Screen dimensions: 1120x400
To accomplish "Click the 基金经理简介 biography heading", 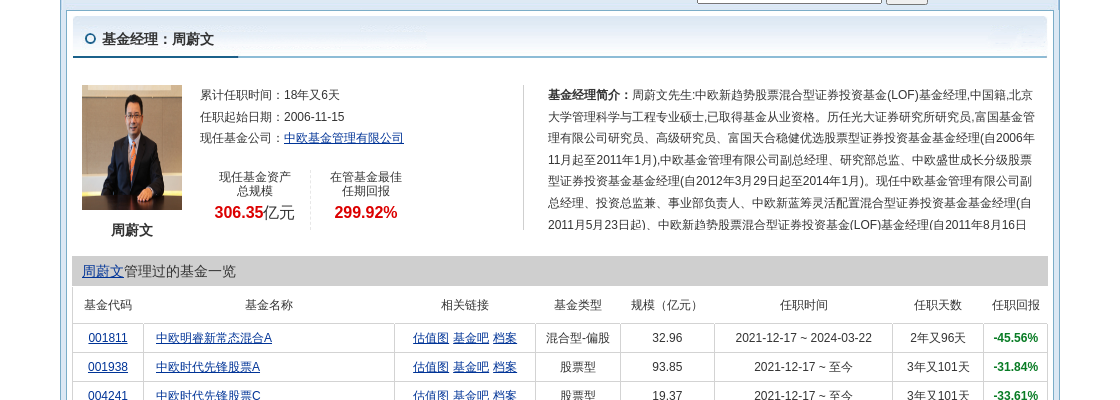I will pos(590,94).
